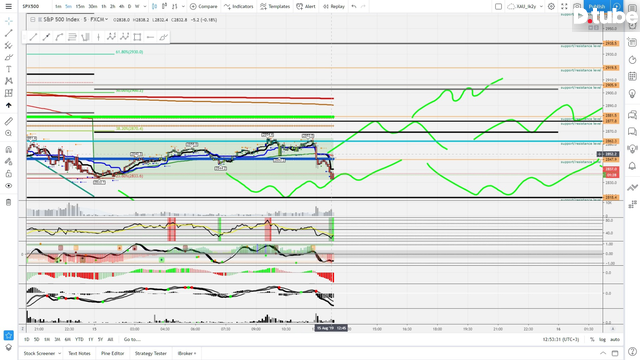Screen dimensions: 640x360
Task: Toggle hide all drawings eye icon
Action: pos(9,186)
